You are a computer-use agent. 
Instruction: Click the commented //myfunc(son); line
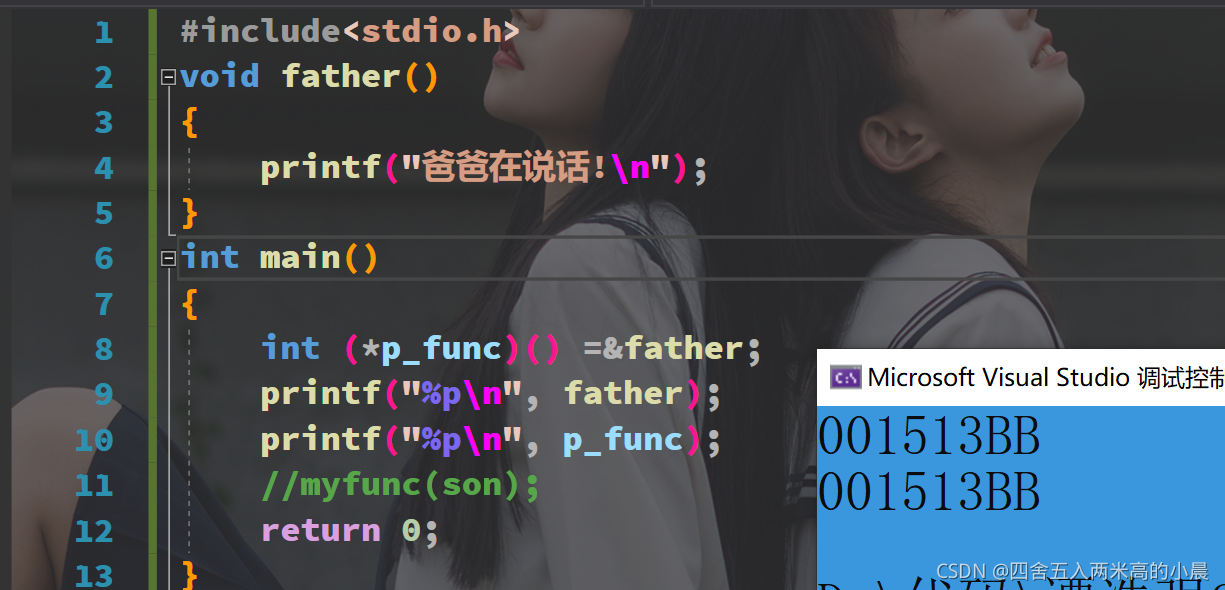(400, 485)
